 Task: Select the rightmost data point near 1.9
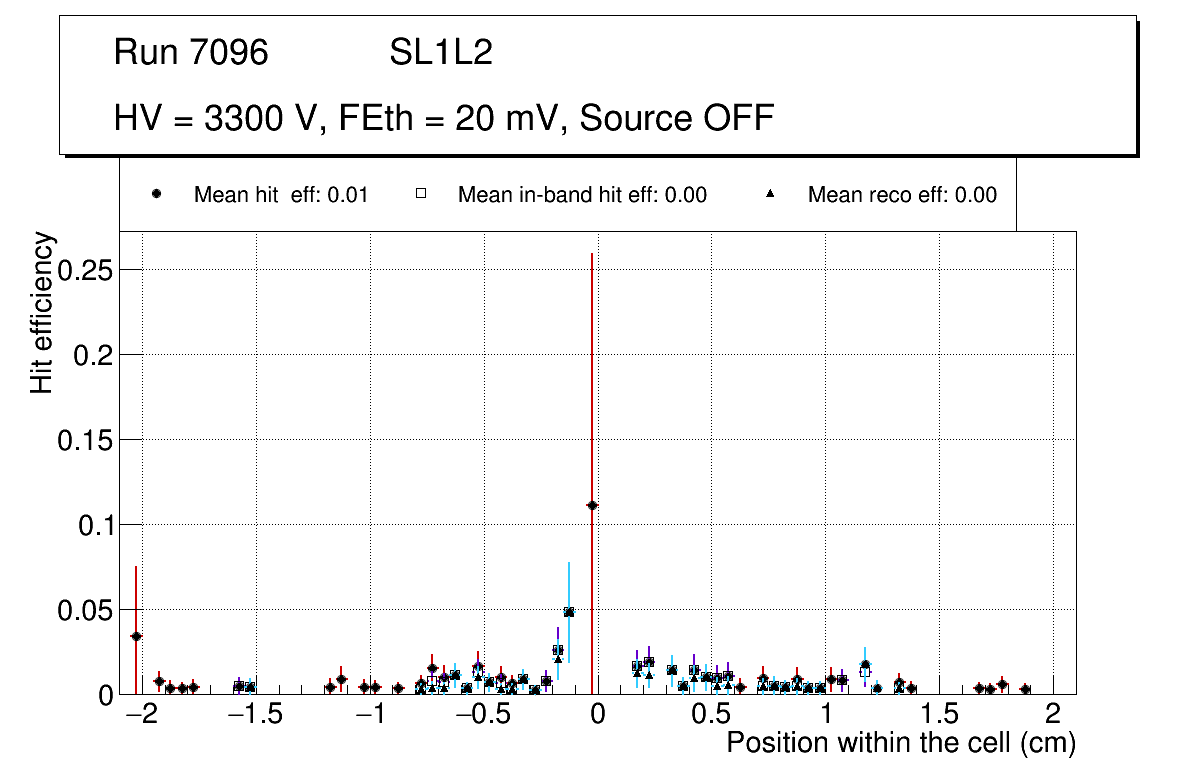click(1025, 689)
